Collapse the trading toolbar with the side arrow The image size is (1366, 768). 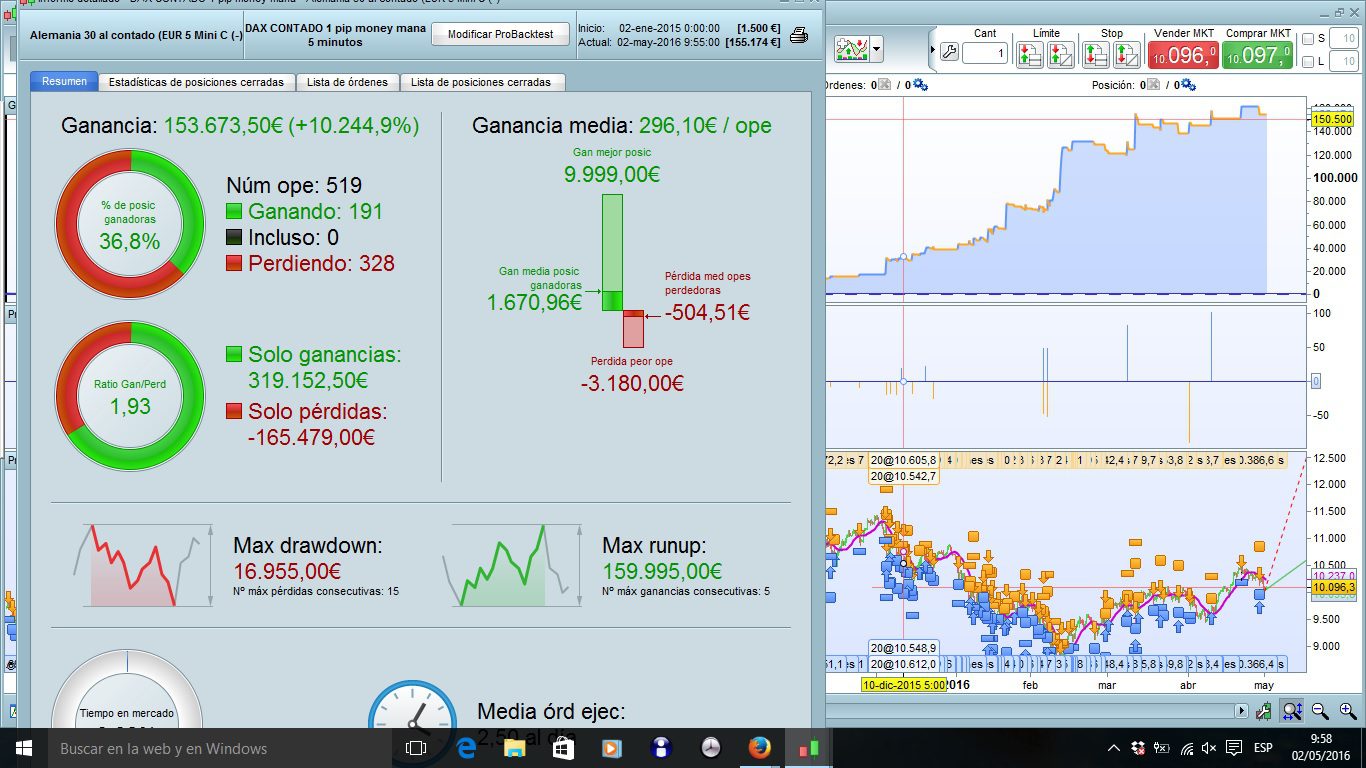click(x=932, y=49)
